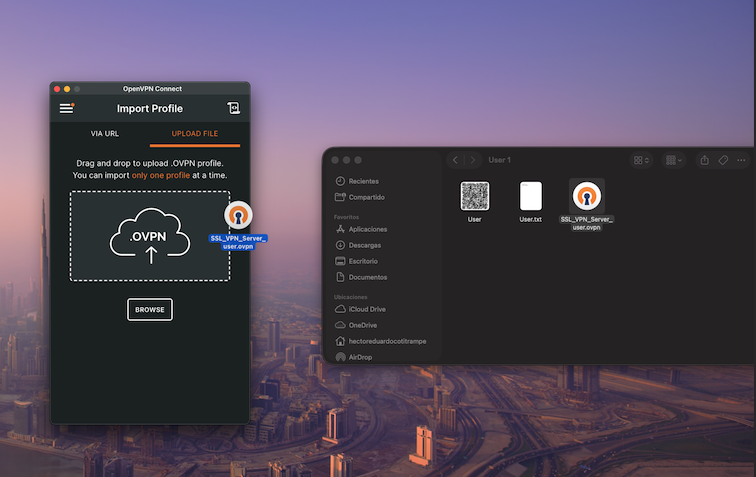Expand the Finder group-by dropdown
The width and height of the screenshot is (756, 477).
(674, 160)
